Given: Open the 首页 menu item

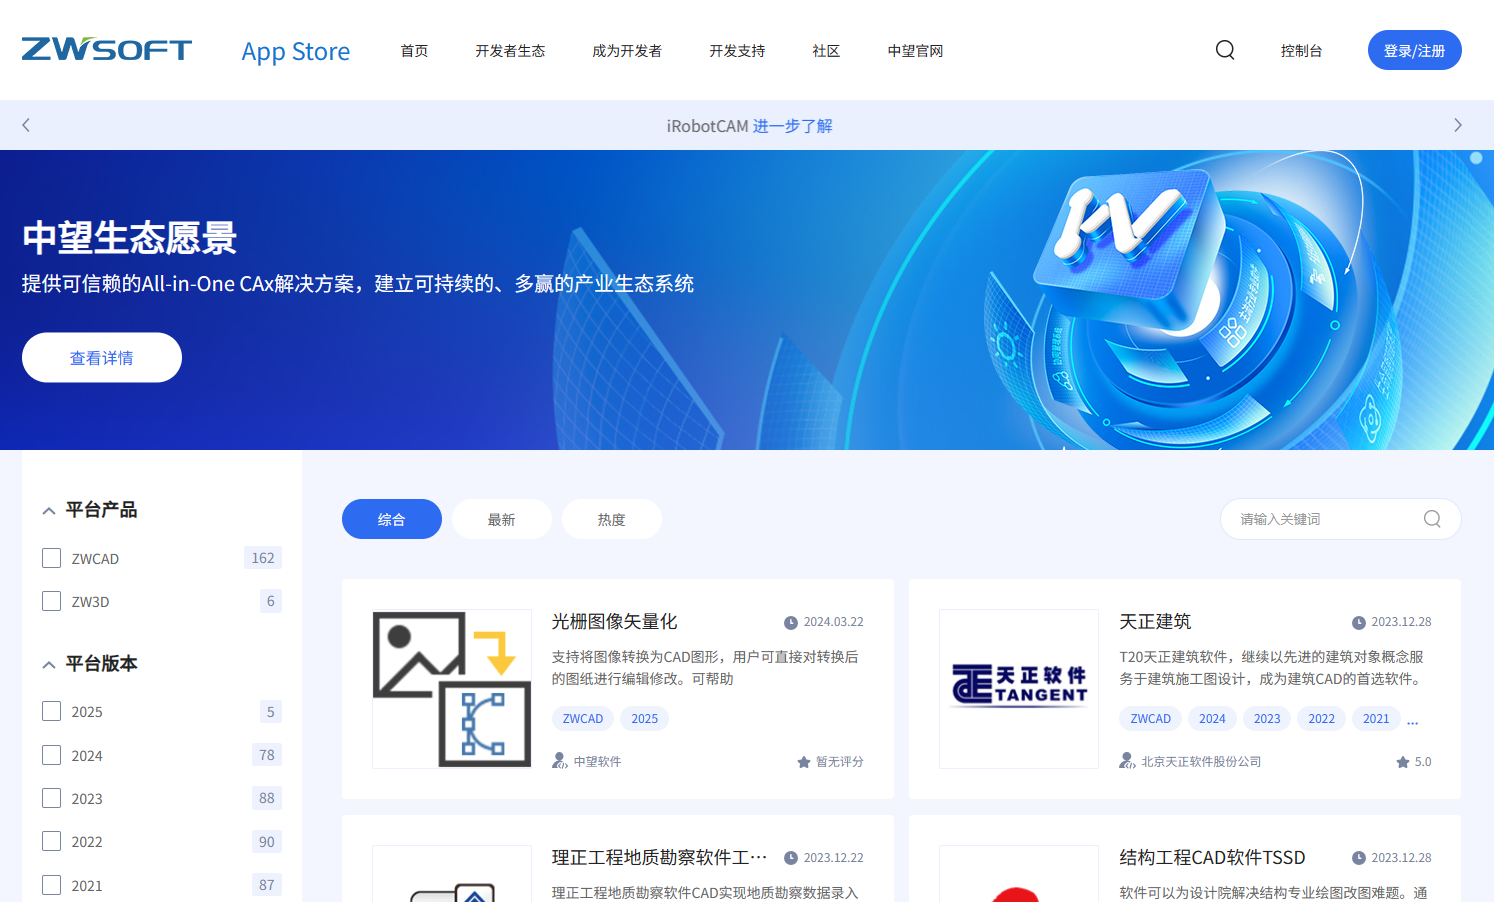Looking at the screenshot, I should [414, 51].
